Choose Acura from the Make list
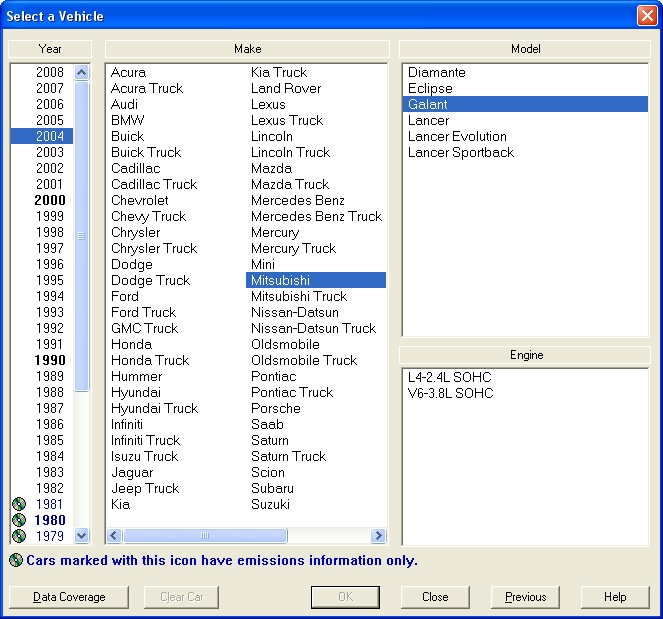Viewport: 663px width, 619px height. coord(129,72)
